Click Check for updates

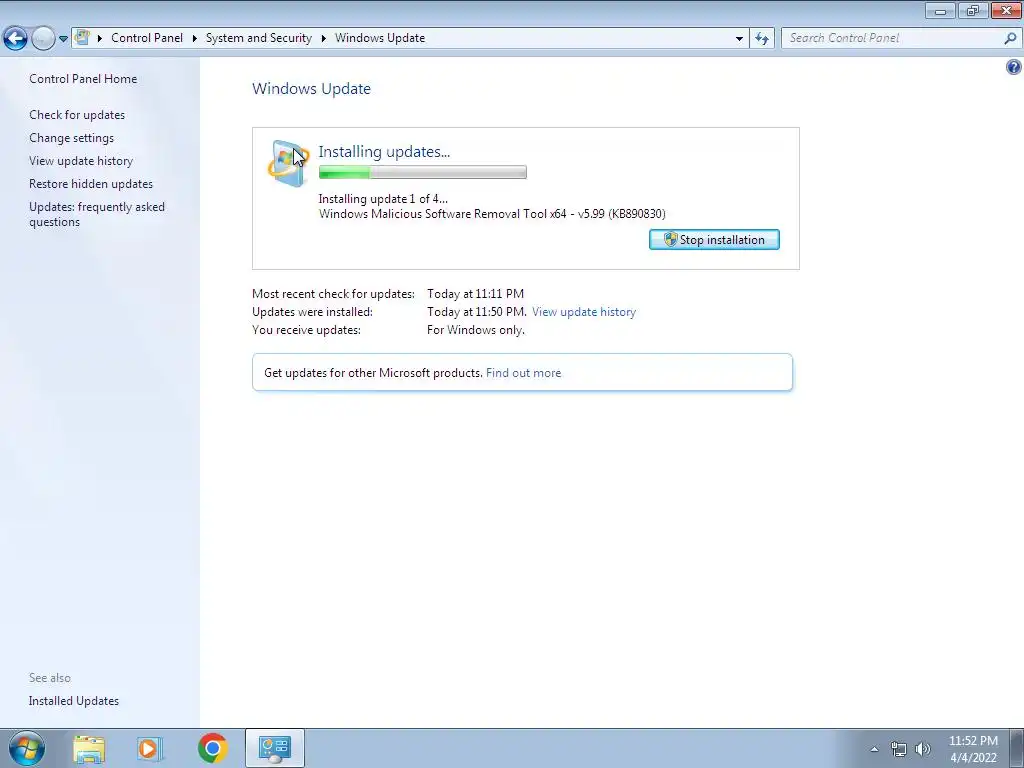click(x=77, y=115)
